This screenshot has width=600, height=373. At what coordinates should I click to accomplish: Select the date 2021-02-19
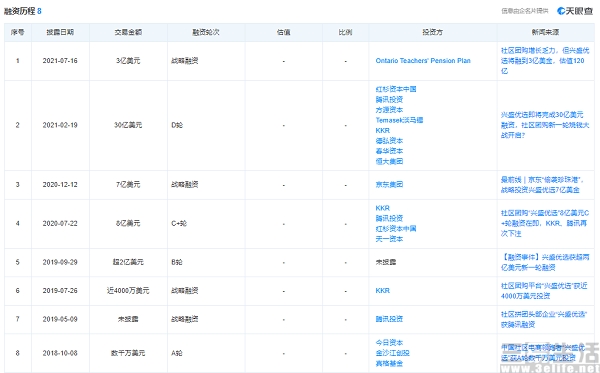pyautogui.click(x=60, y=125)
